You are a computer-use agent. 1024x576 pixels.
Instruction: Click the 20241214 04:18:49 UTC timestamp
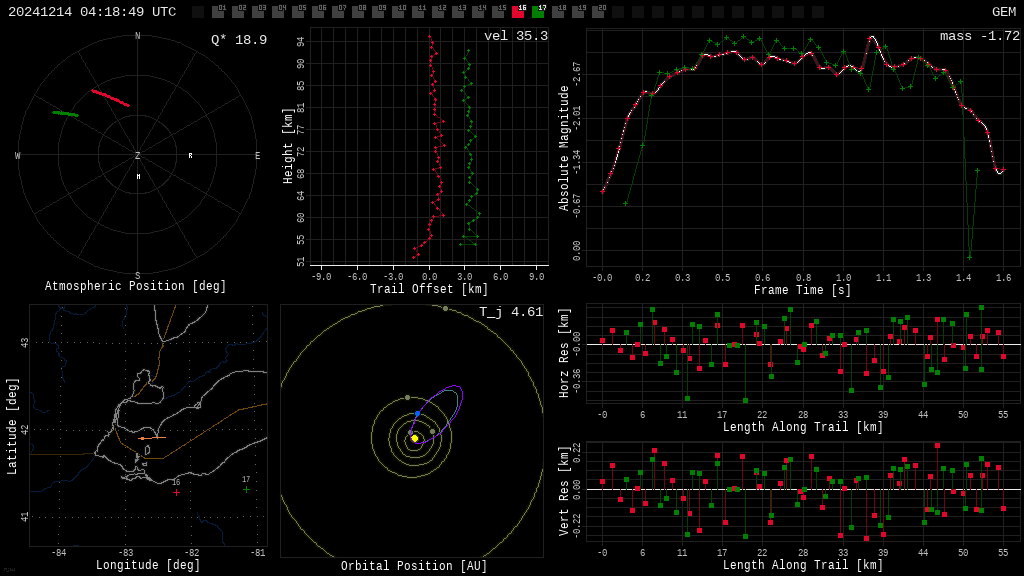92,12
